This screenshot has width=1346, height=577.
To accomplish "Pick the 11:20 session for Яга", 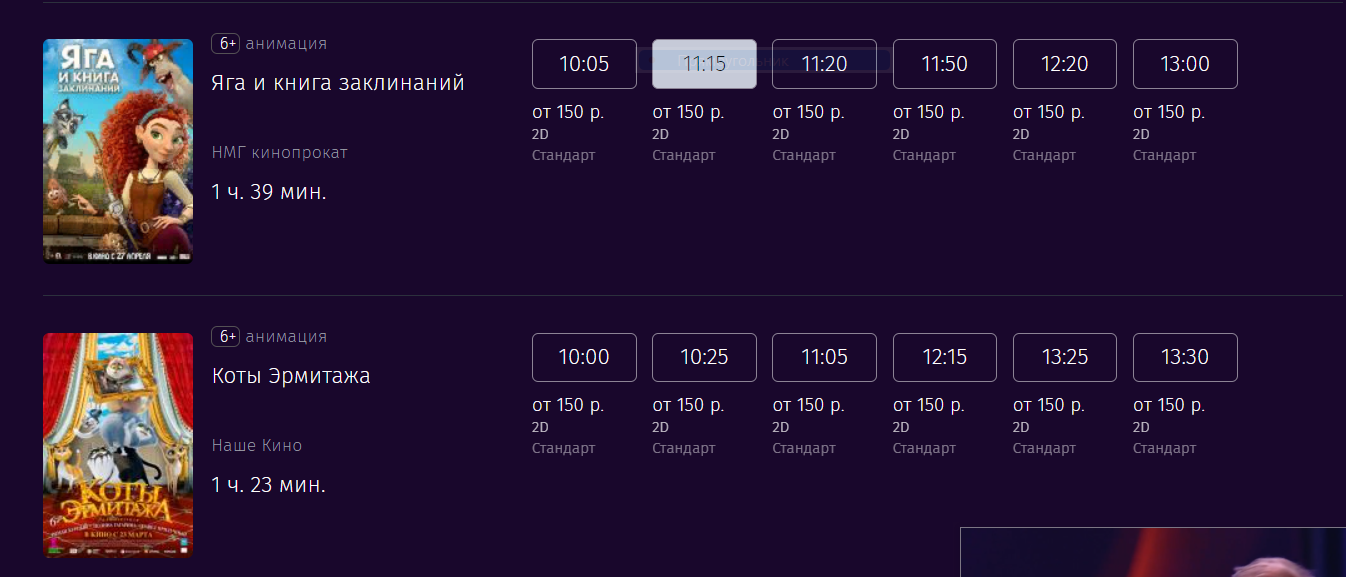I will click(824, 64).
